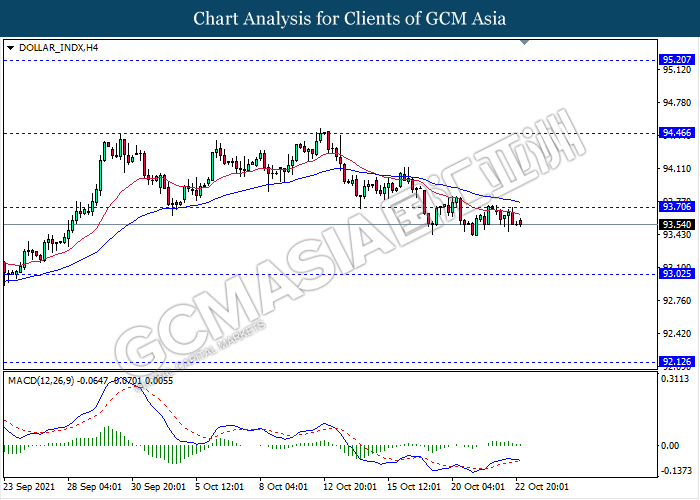Click the 5 Oct 12:01 time label
This screenshot has height=500, width=700.
click(x=220, y=487)
